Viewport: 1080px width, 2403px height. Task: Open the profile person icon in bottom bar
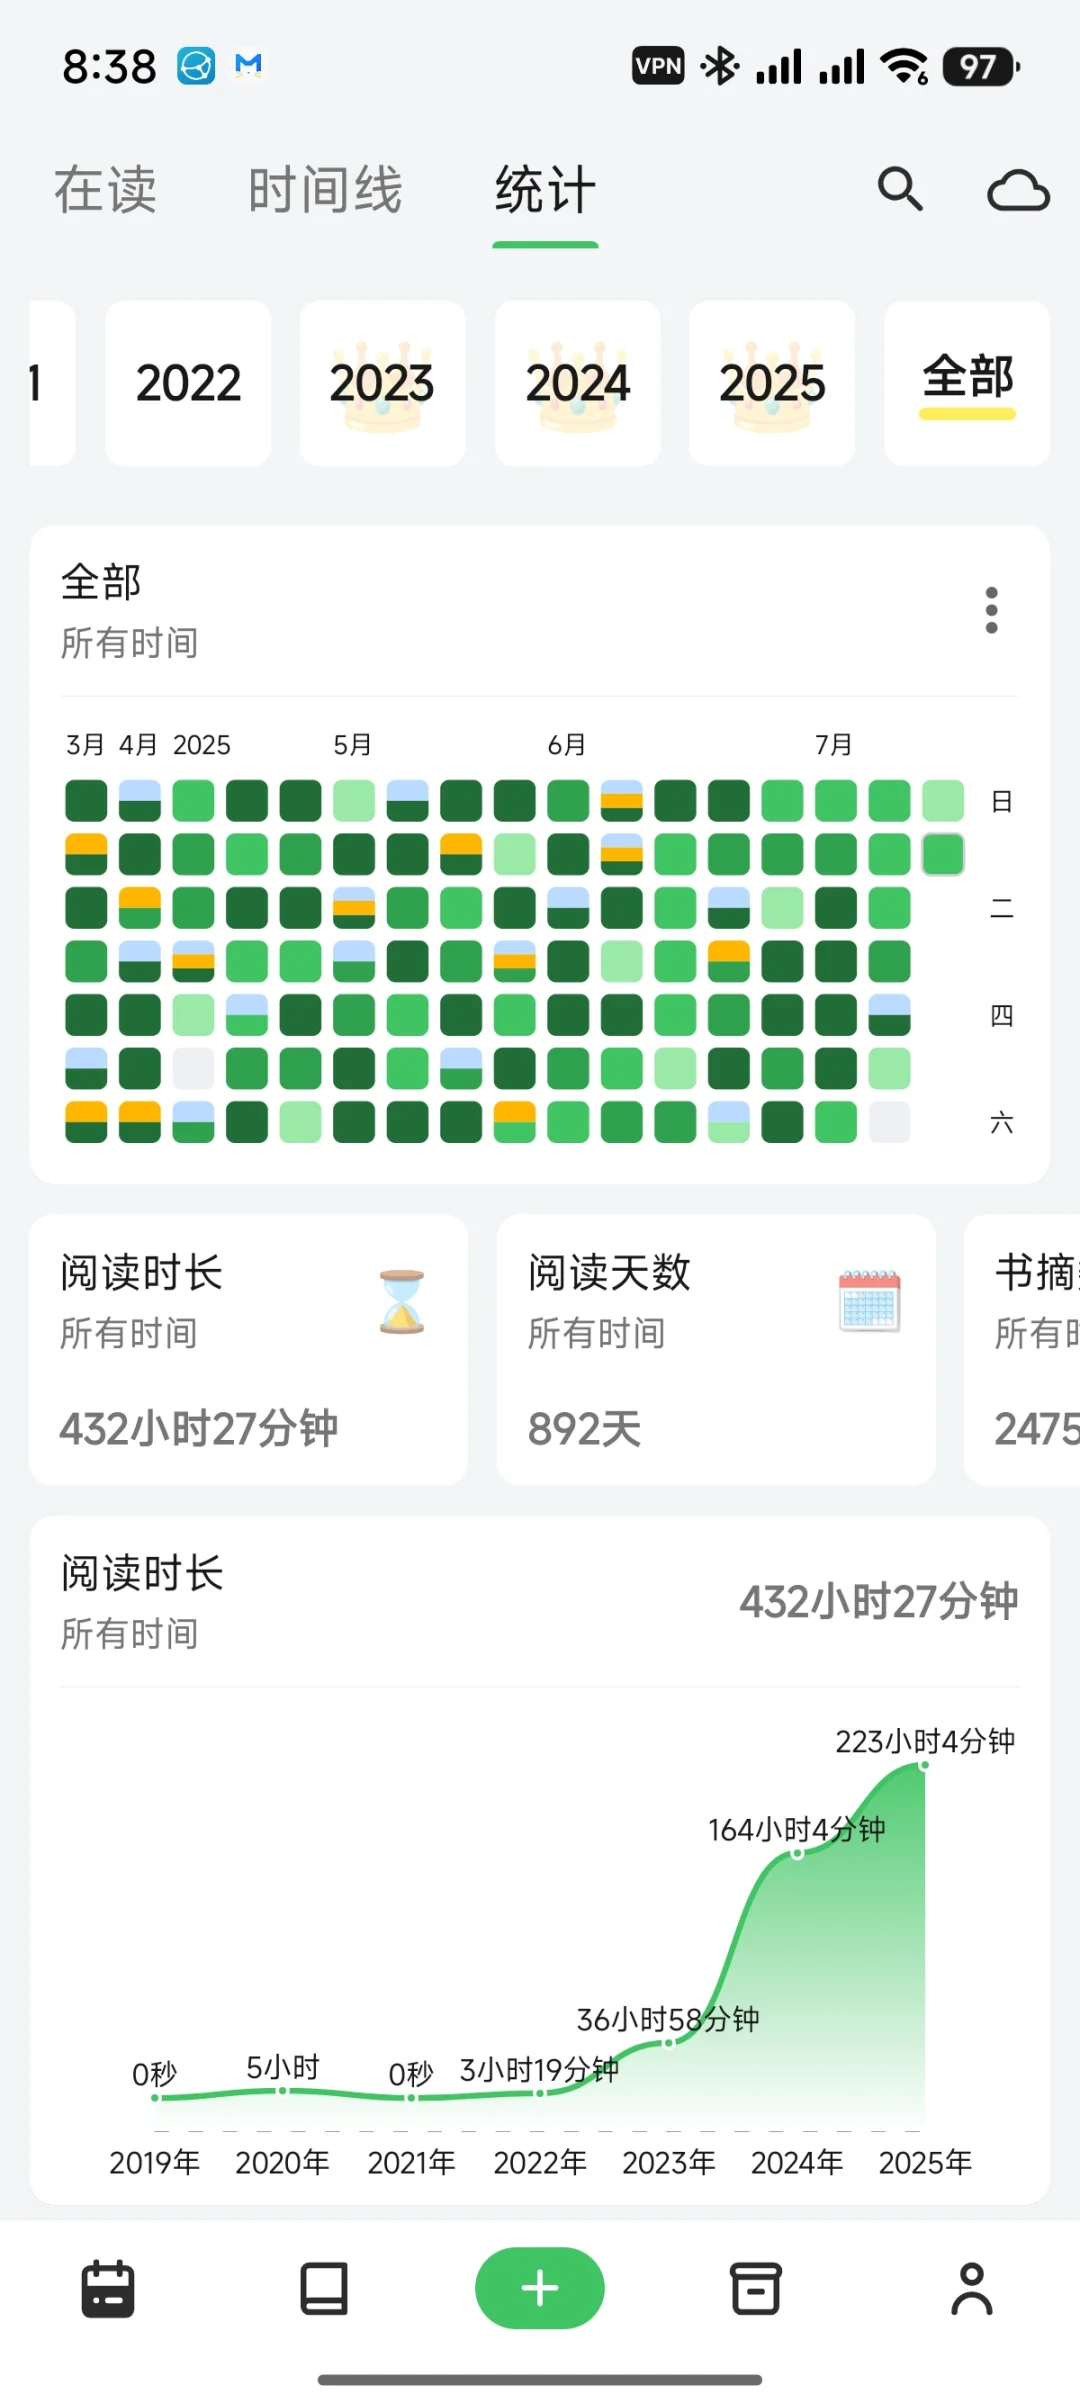click(972, 2288)
